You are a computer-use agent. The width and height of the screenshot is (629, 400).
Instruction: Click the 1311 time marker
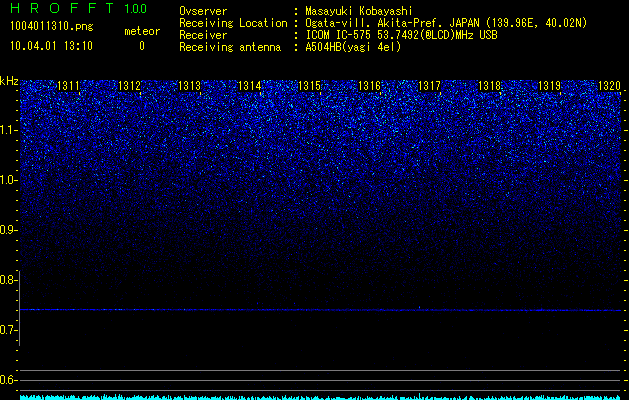click(69, 85)
